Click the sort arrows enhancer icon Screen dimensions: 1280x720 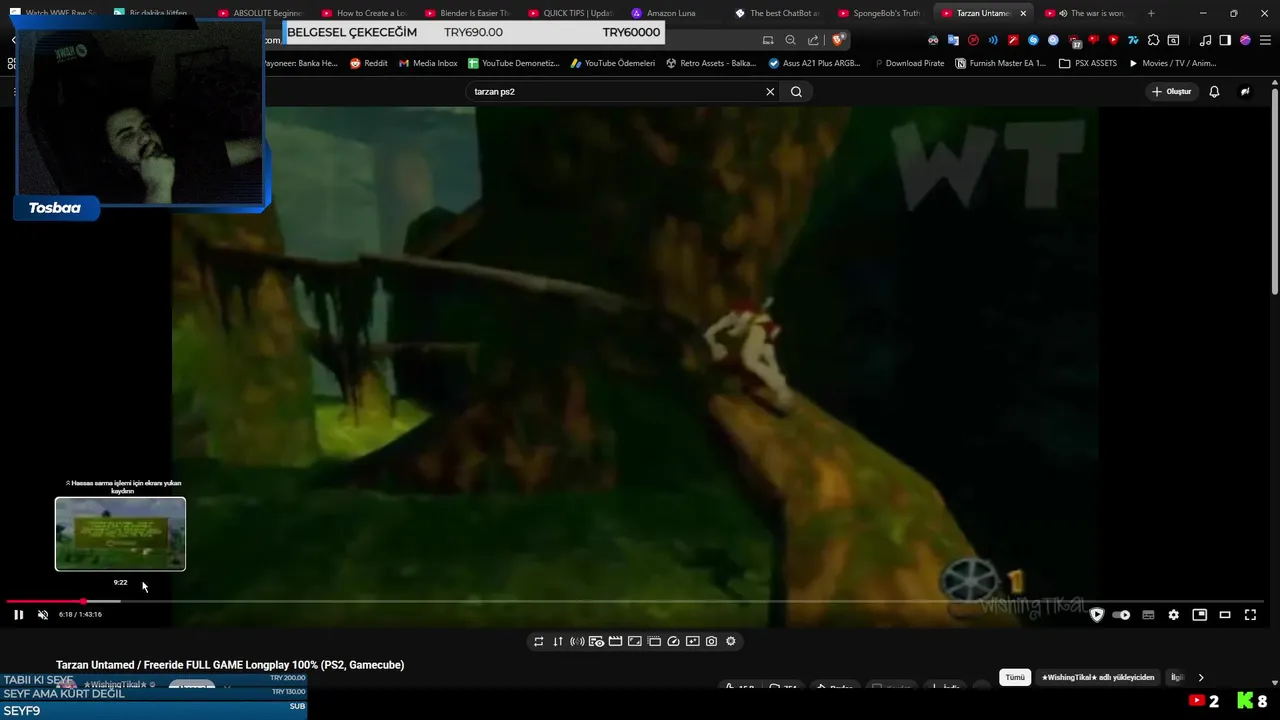coord(558,641)
